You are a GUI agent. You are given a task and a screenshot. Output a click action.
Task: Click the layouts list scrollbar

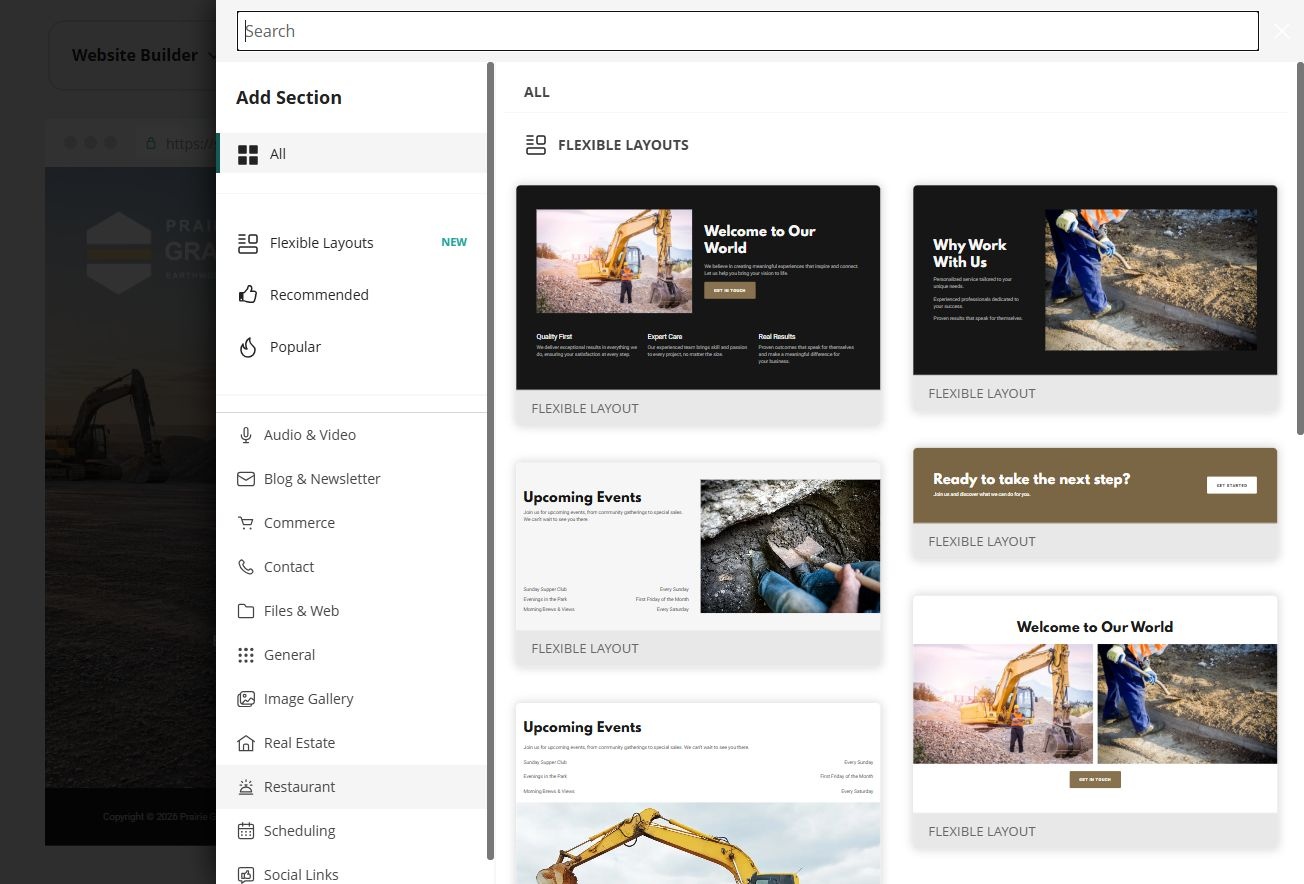(1300, 250)
